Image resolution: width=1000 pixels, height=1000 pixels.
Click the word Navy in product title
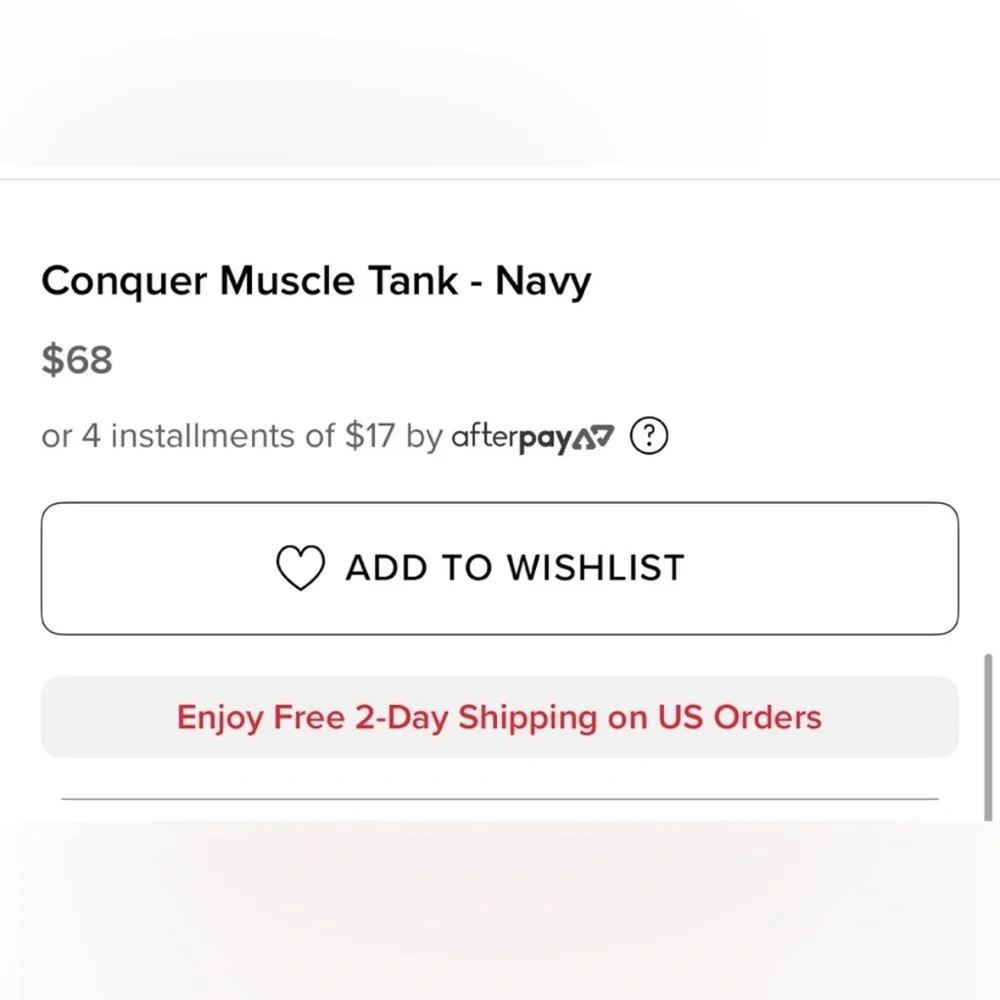point(543,281)
